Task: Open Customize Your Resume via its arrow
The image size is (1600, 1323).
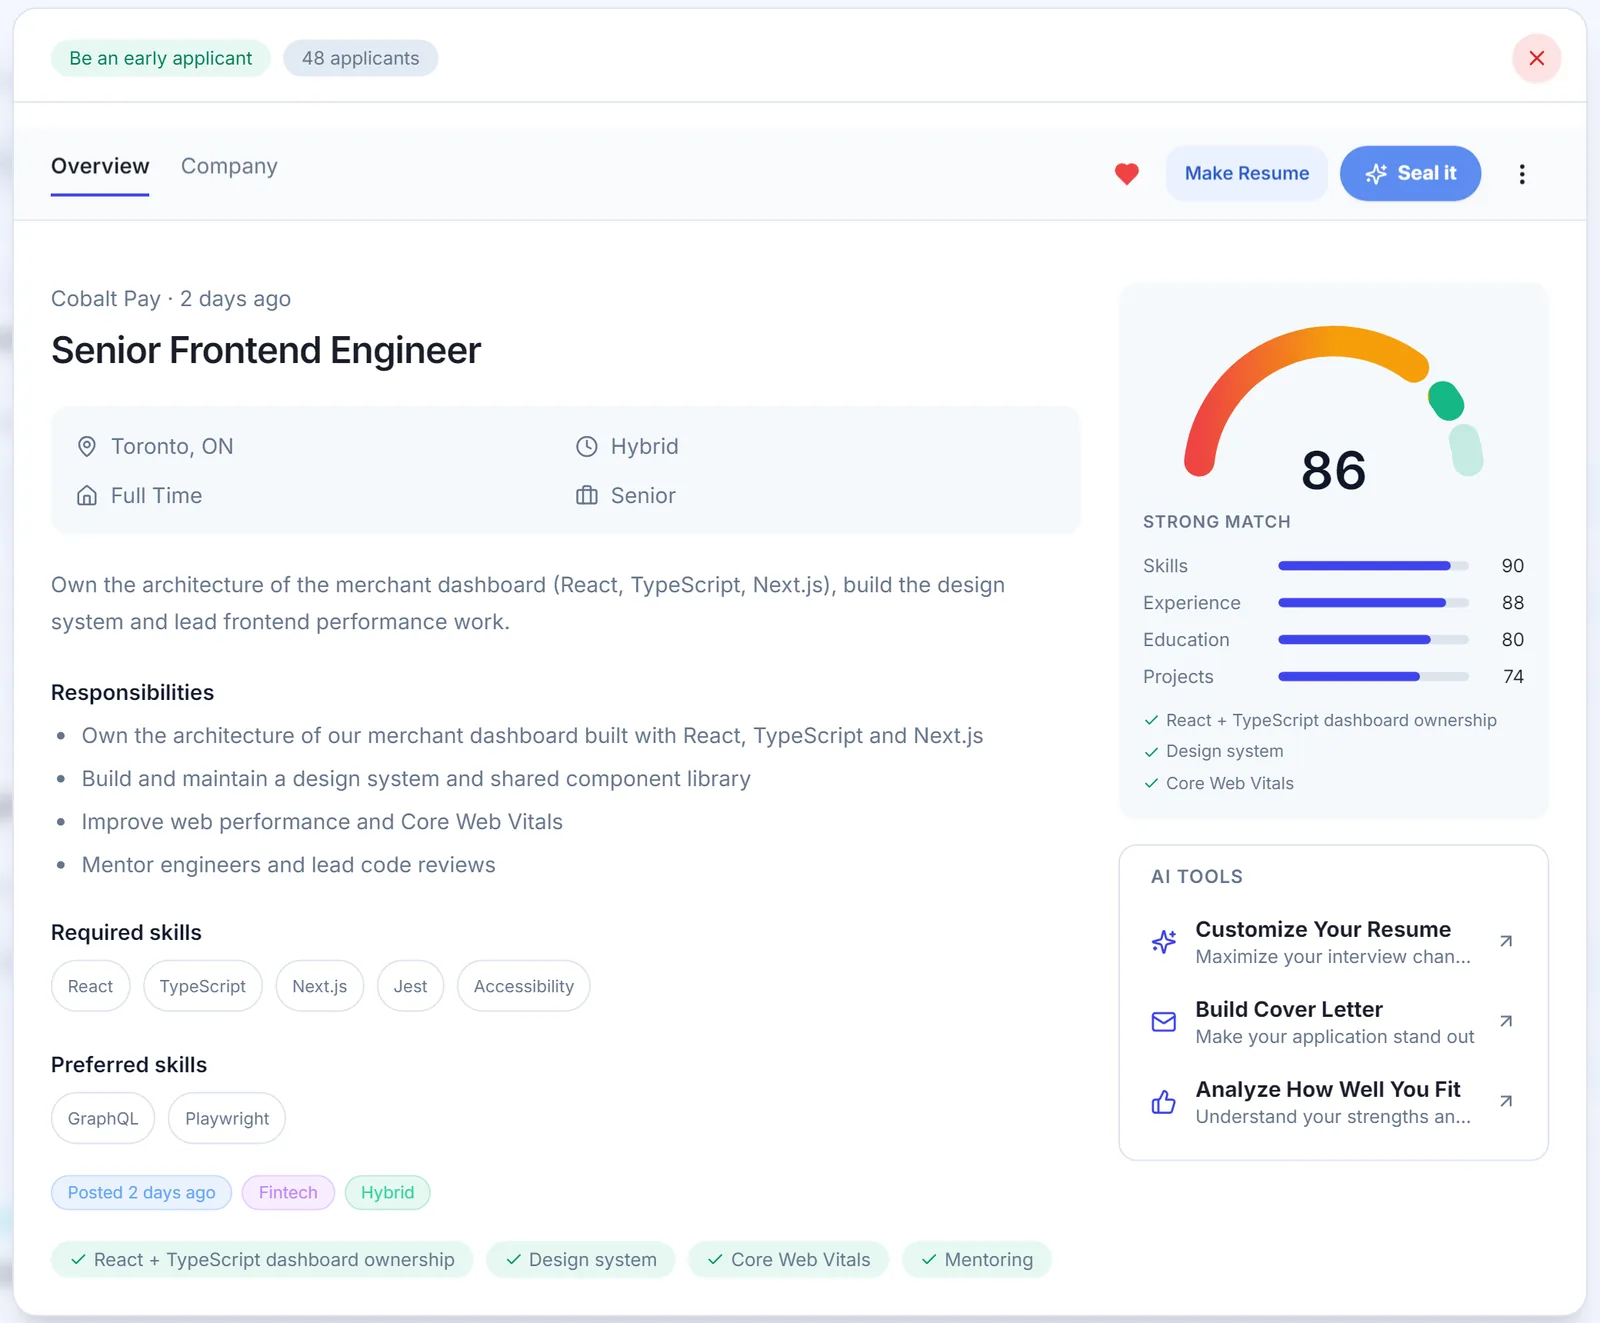Action: pos(1506,941)
